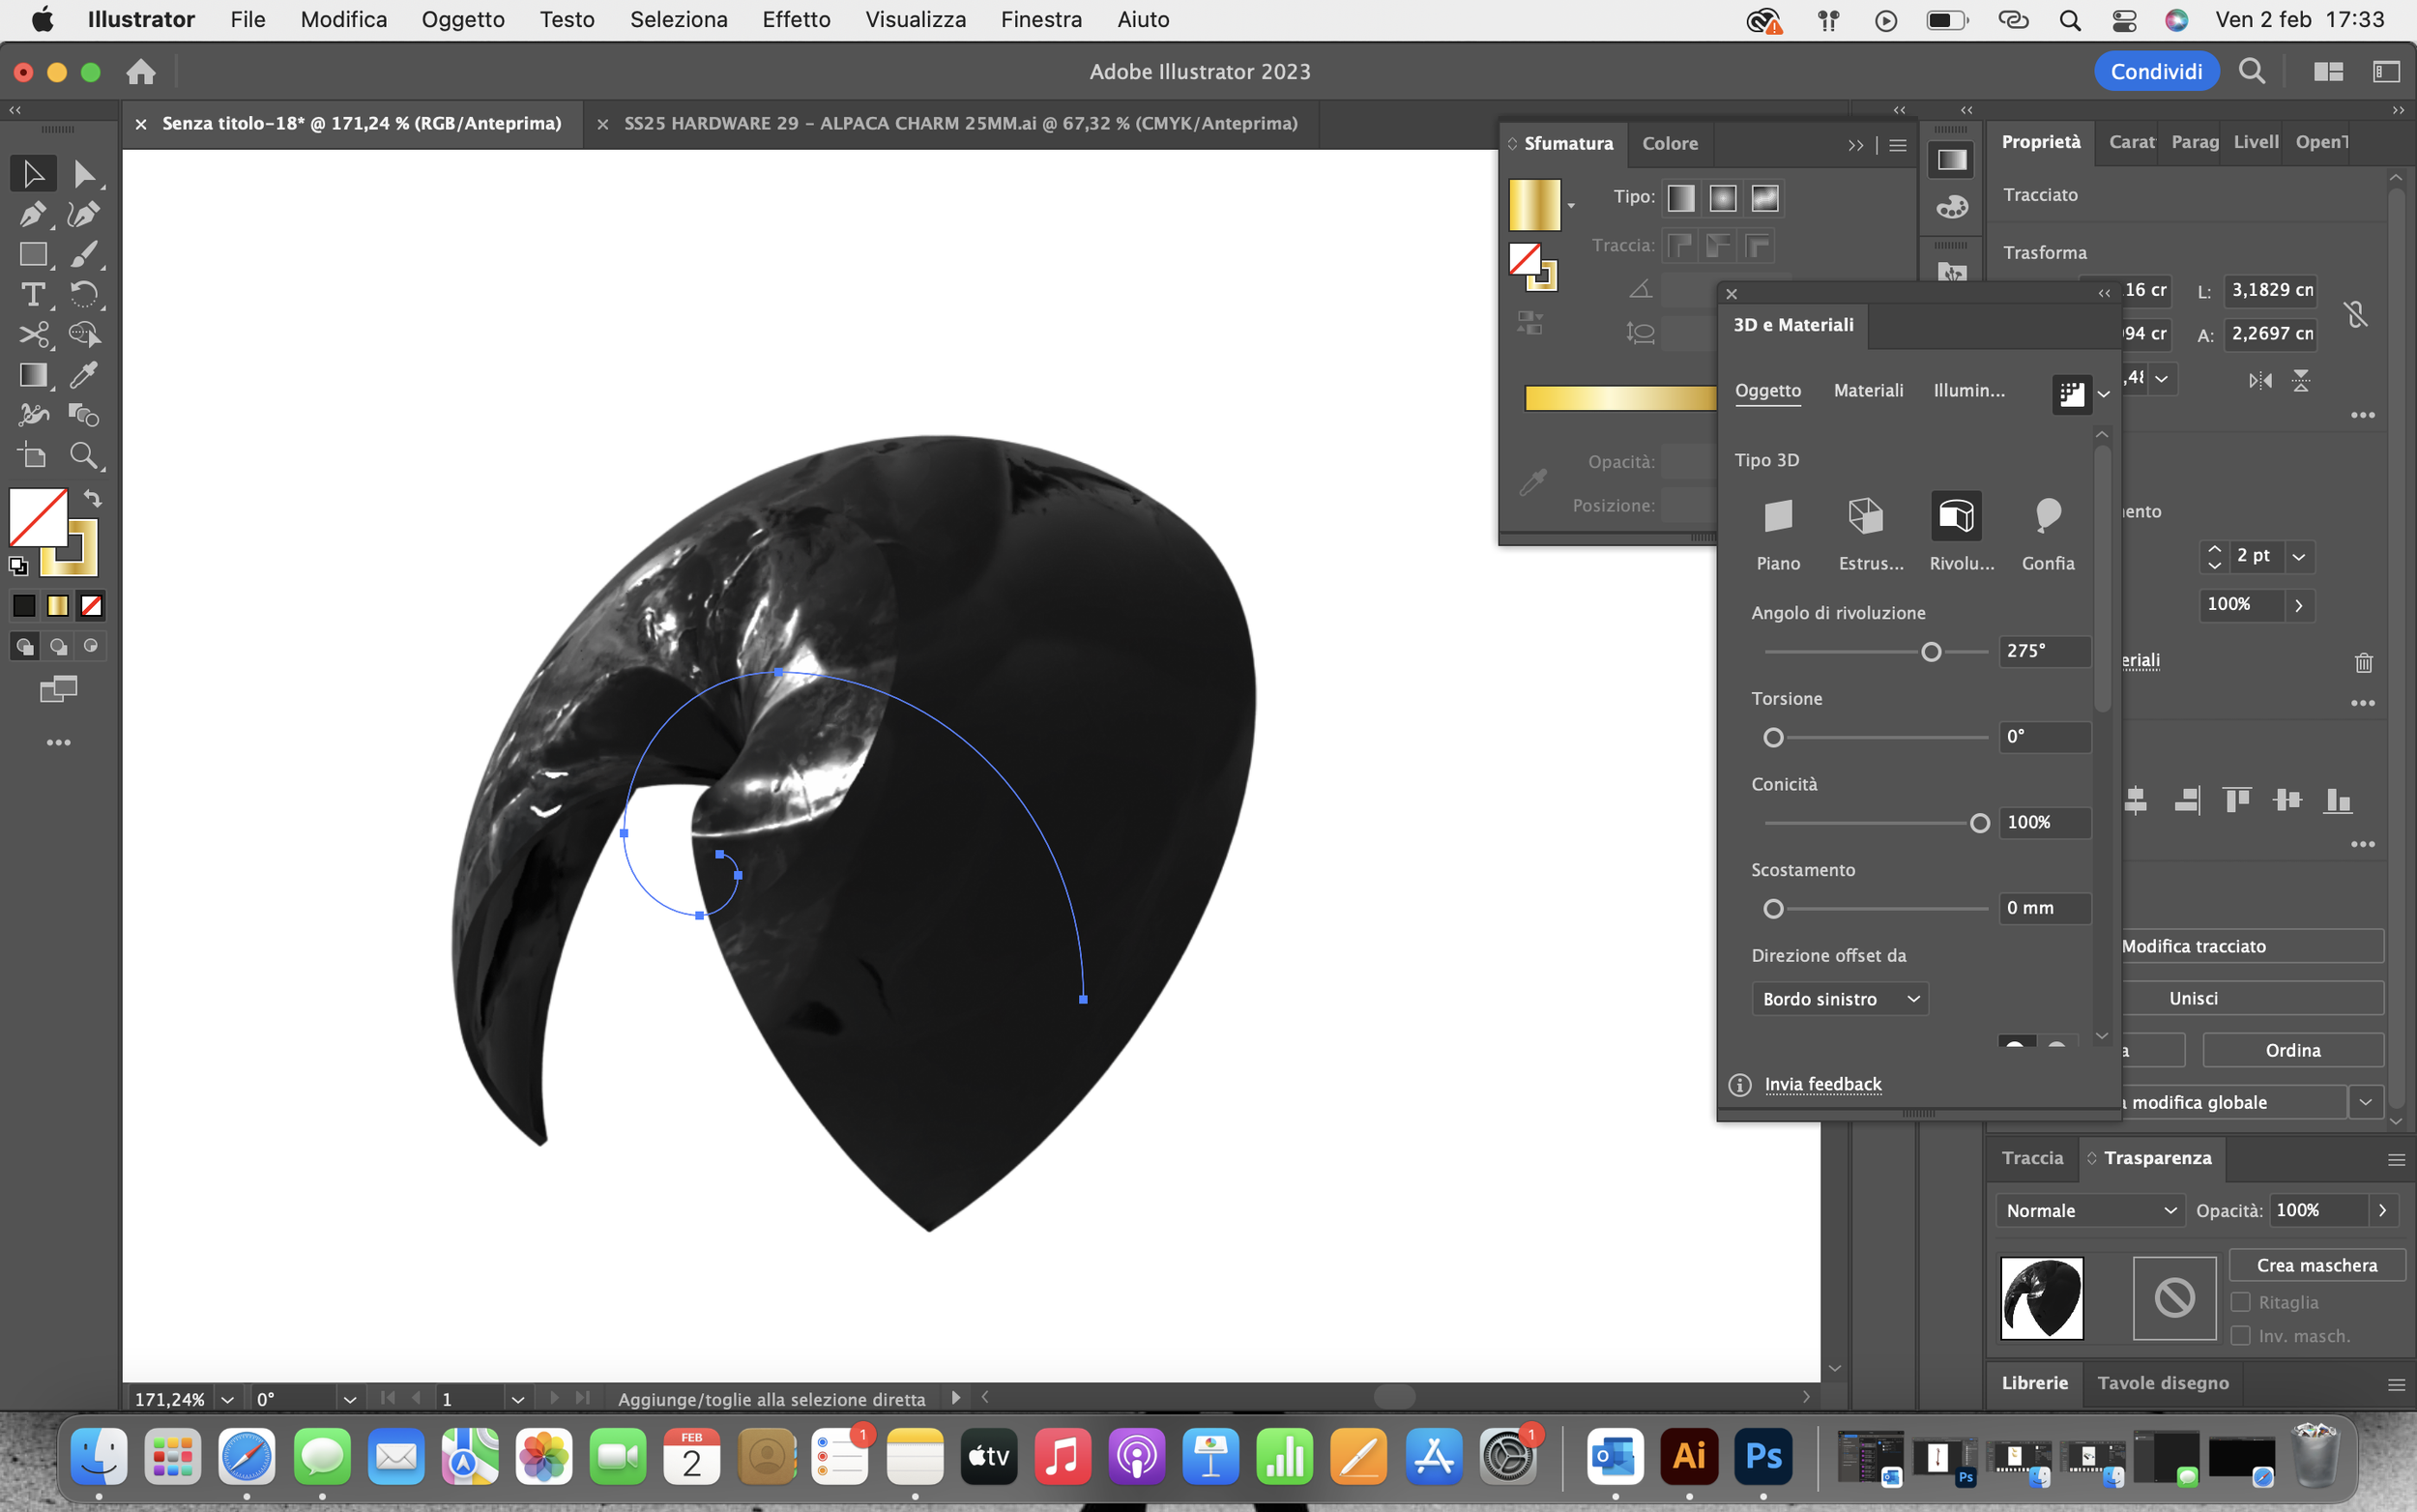This screenshot has height=1512, width=2417.
Task: Select radial gradient type icon
Action: coord(1722,198)
